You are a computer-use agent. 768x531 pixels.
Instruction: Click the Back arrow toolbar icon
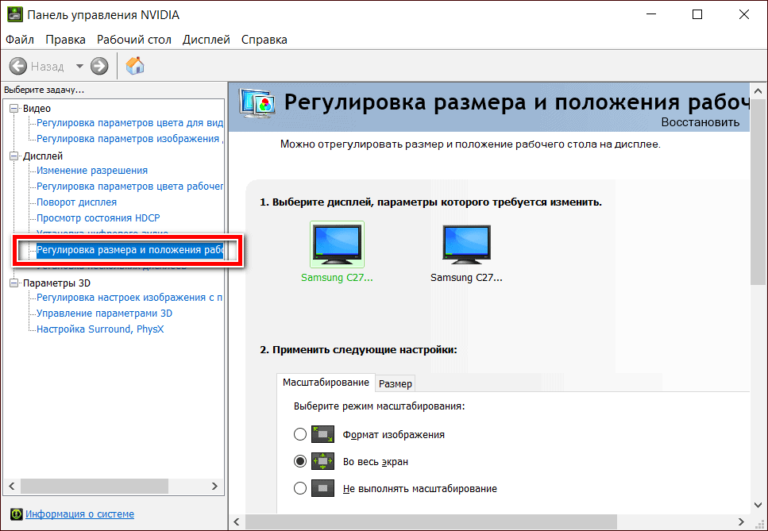(18, 66)
